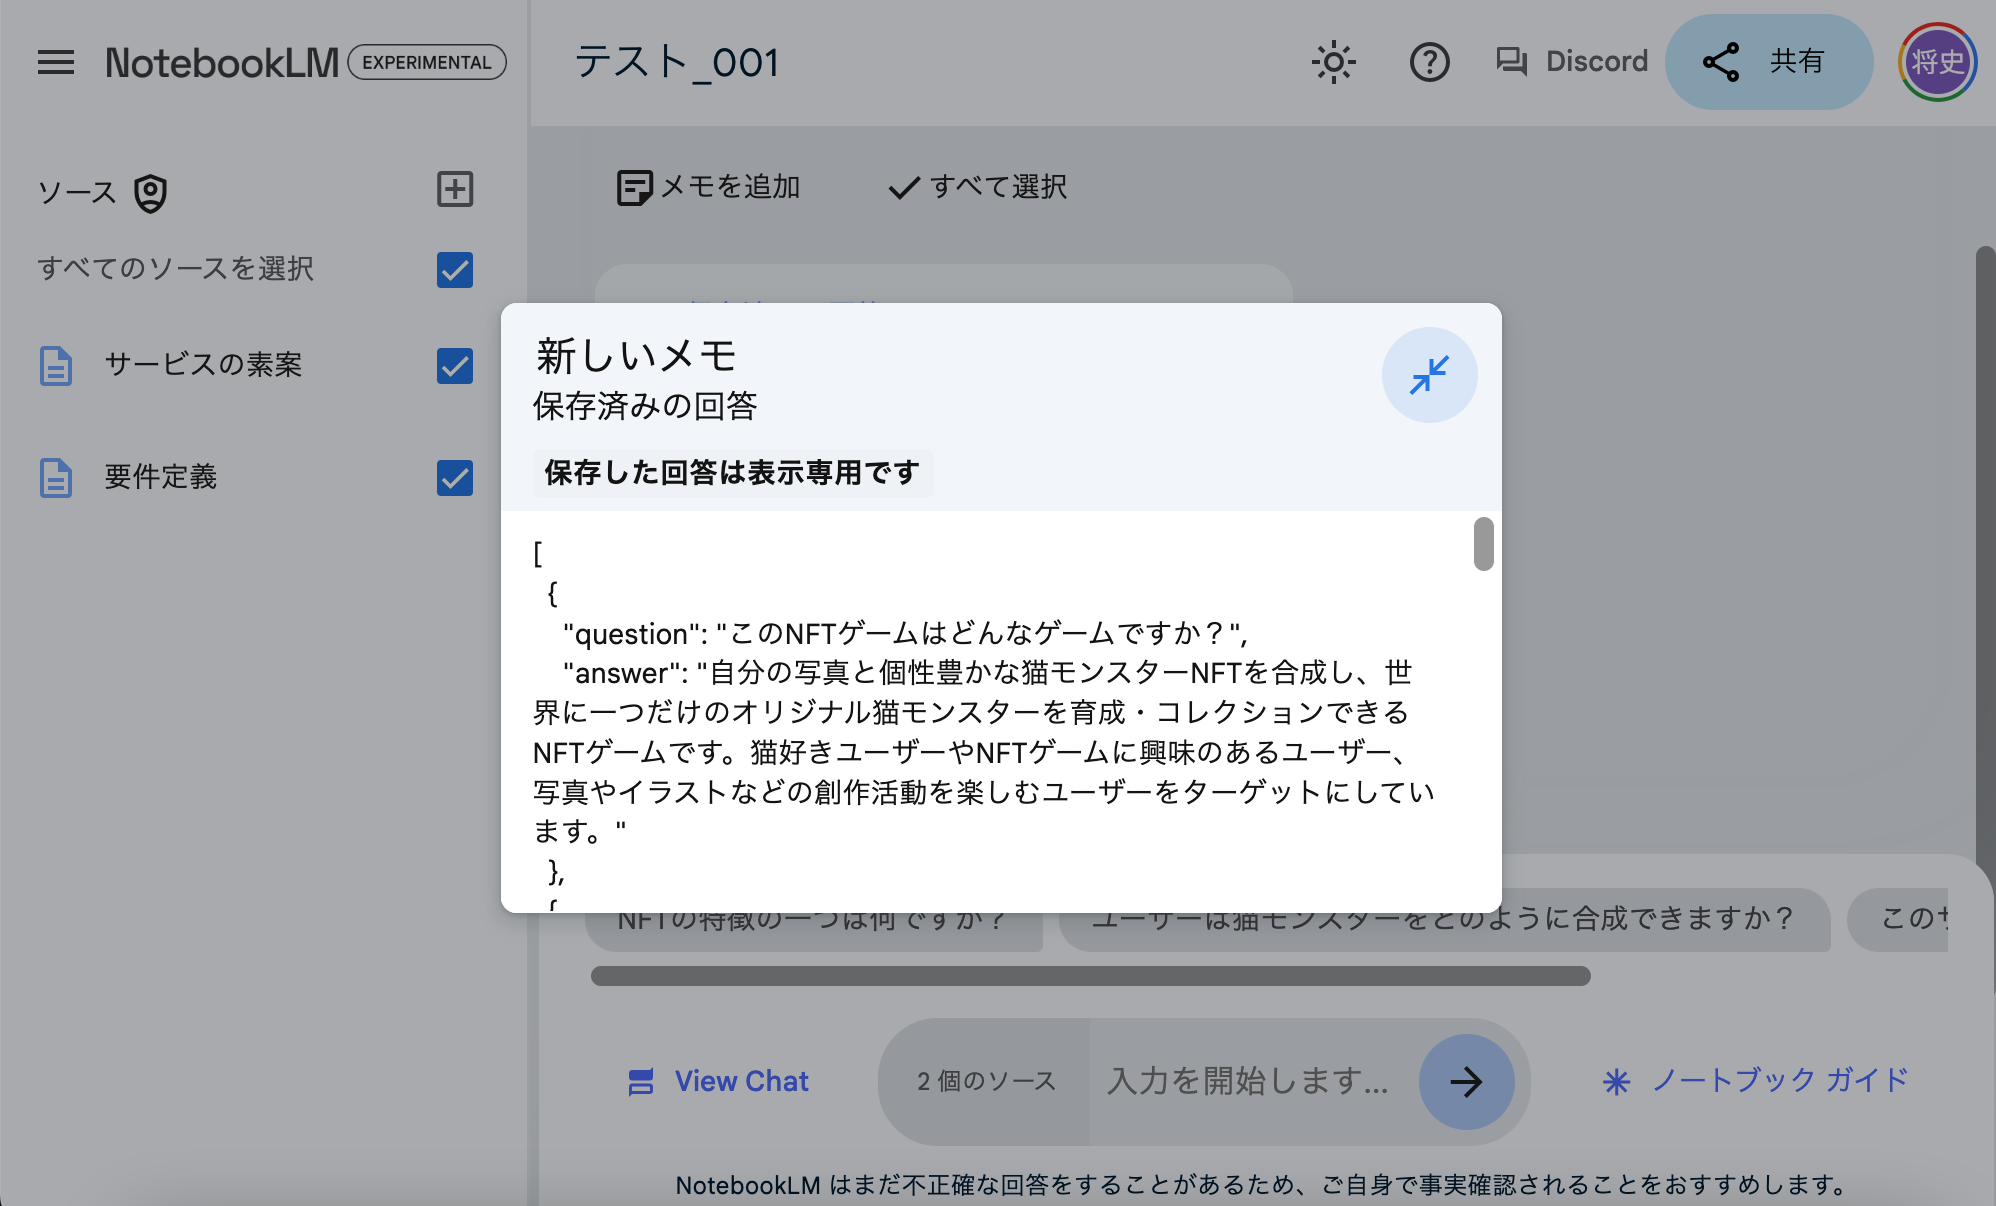Click the View Chat icon
The width and height of the screenshot is (1996, 1206).
point(641,1082)
